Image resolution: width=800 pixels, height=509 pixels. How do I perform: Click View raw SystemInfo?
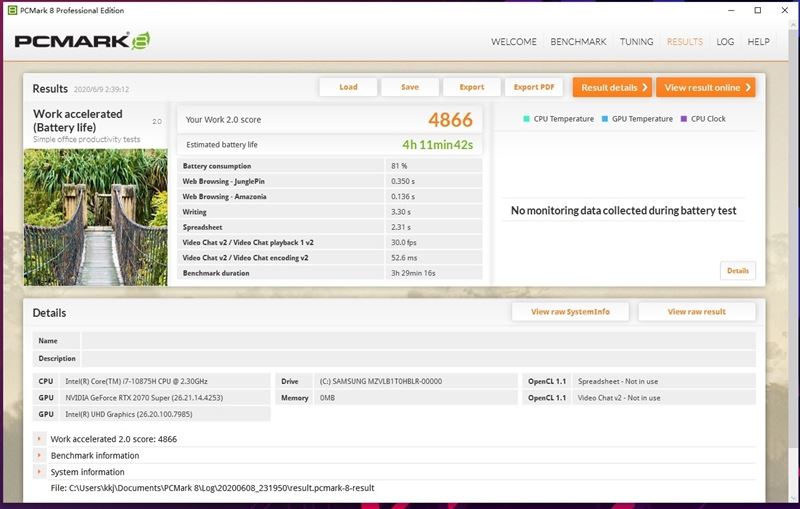pos(570,312)
